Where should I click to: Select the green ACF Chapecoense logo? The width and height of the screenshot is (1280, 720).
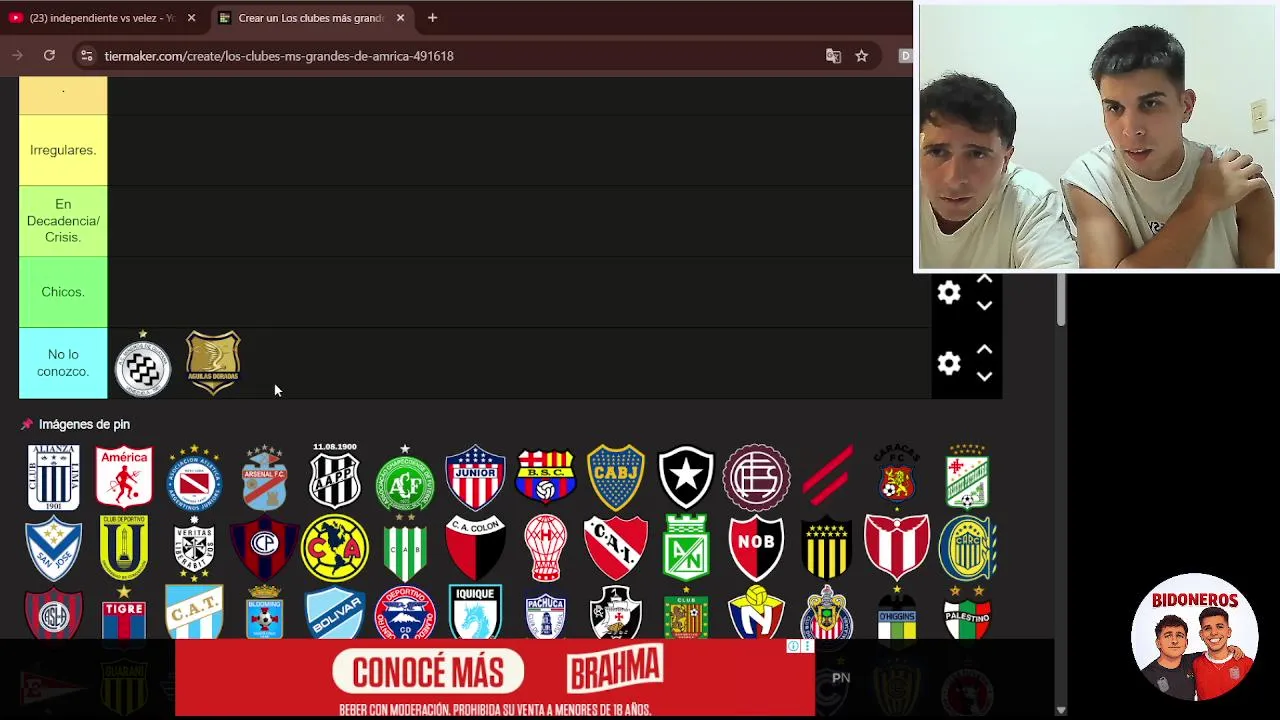pos(405,477)
